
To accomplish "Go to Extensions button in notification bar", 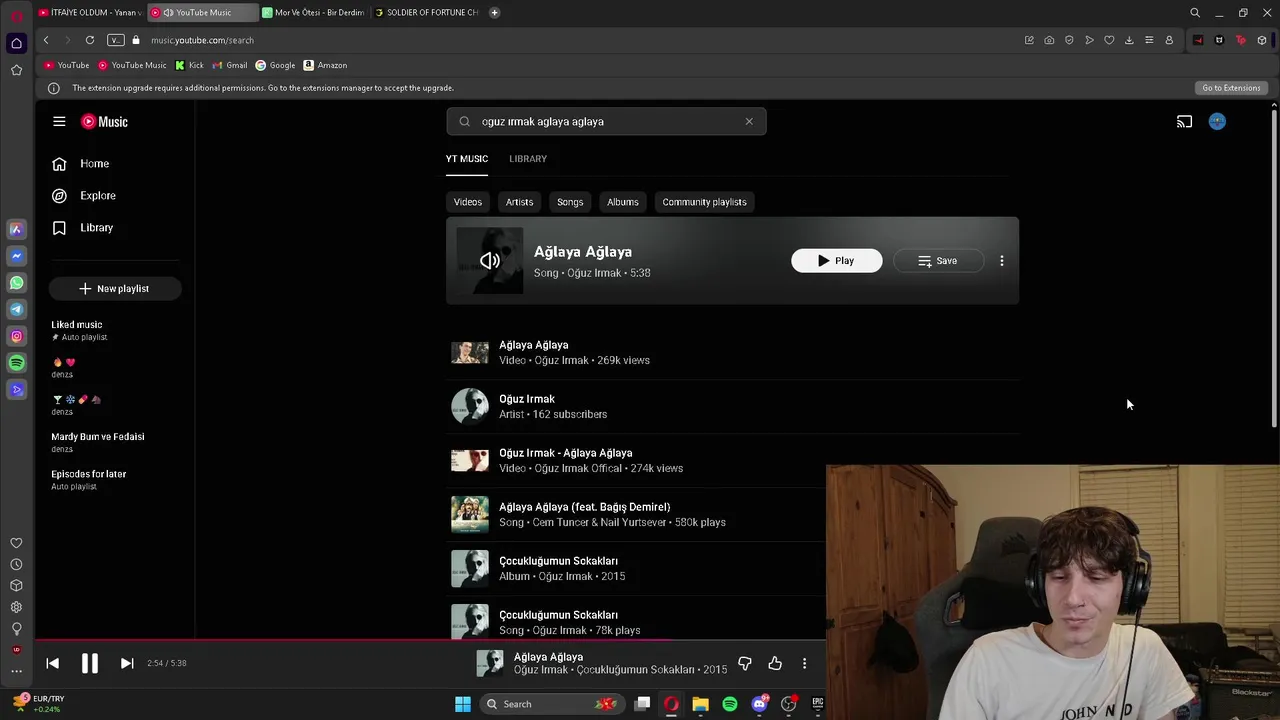I will pos(1231,88).
